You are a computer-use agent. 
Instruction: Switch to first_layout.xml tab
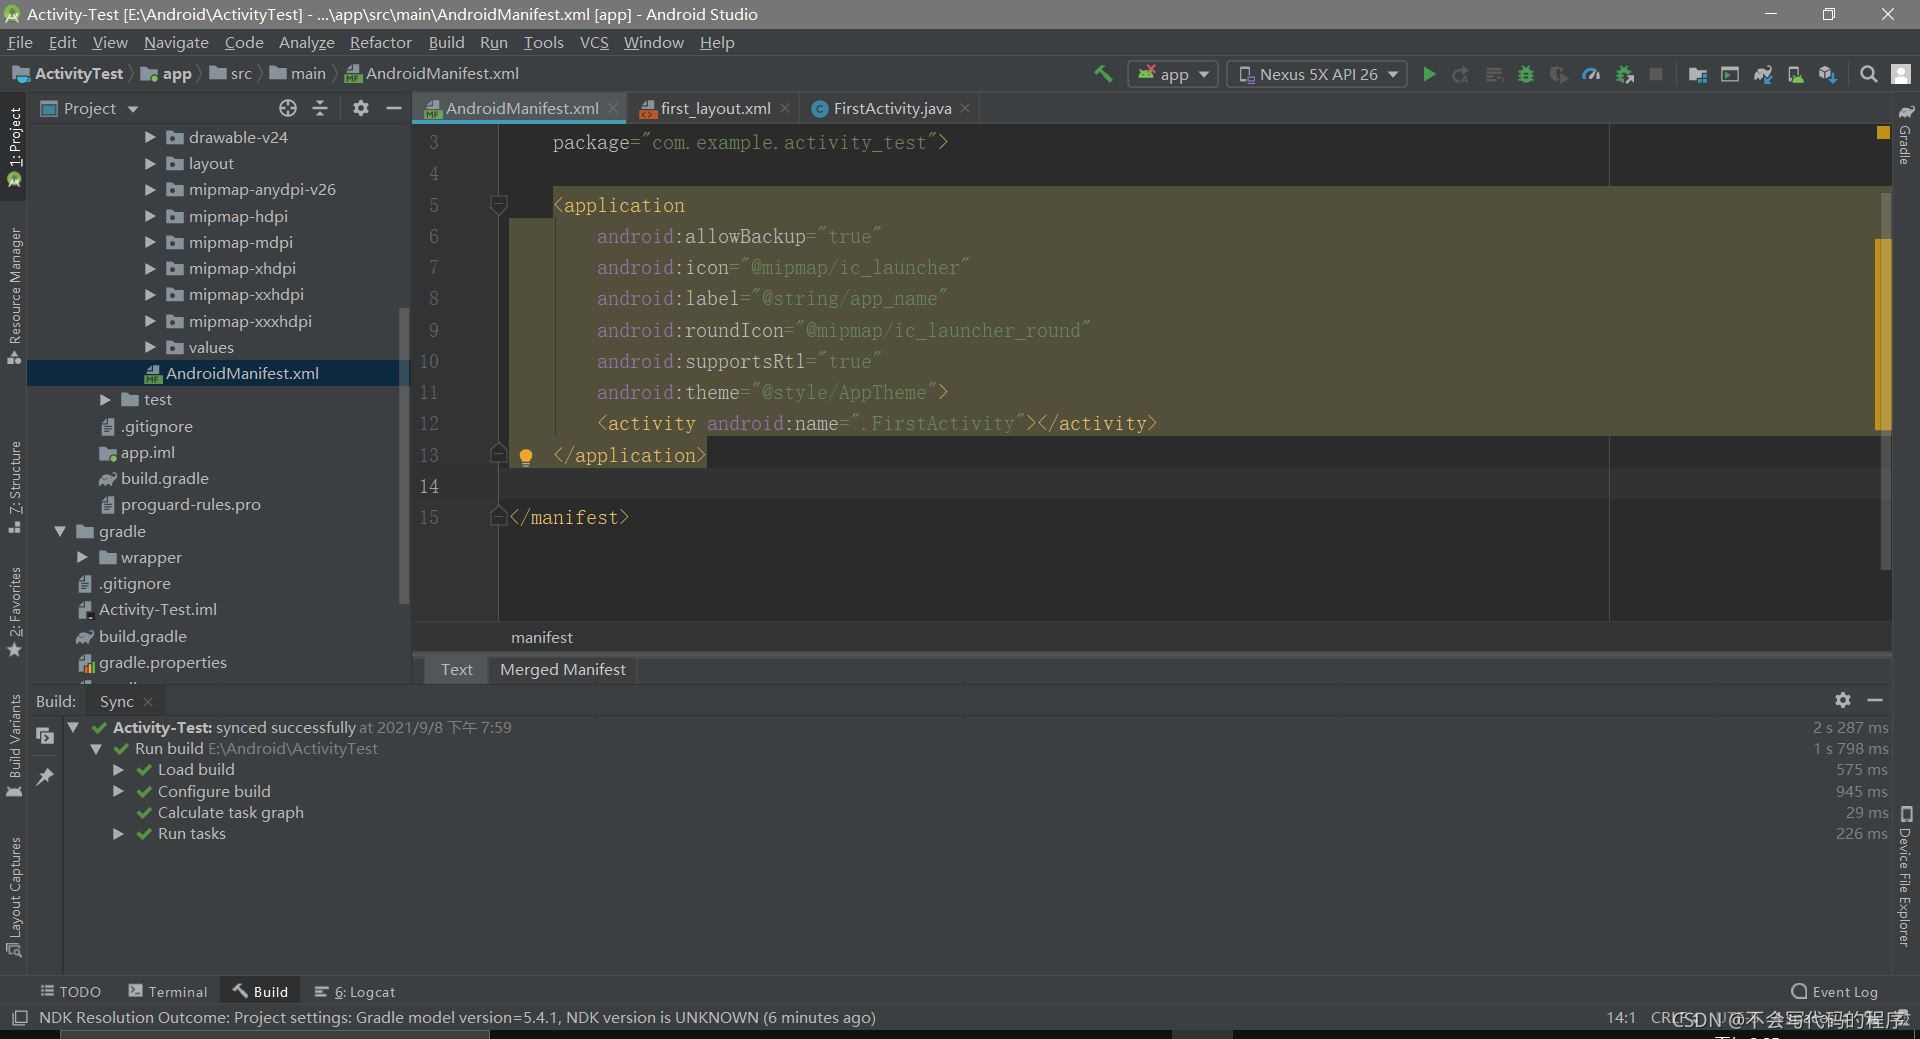[714, 108]
